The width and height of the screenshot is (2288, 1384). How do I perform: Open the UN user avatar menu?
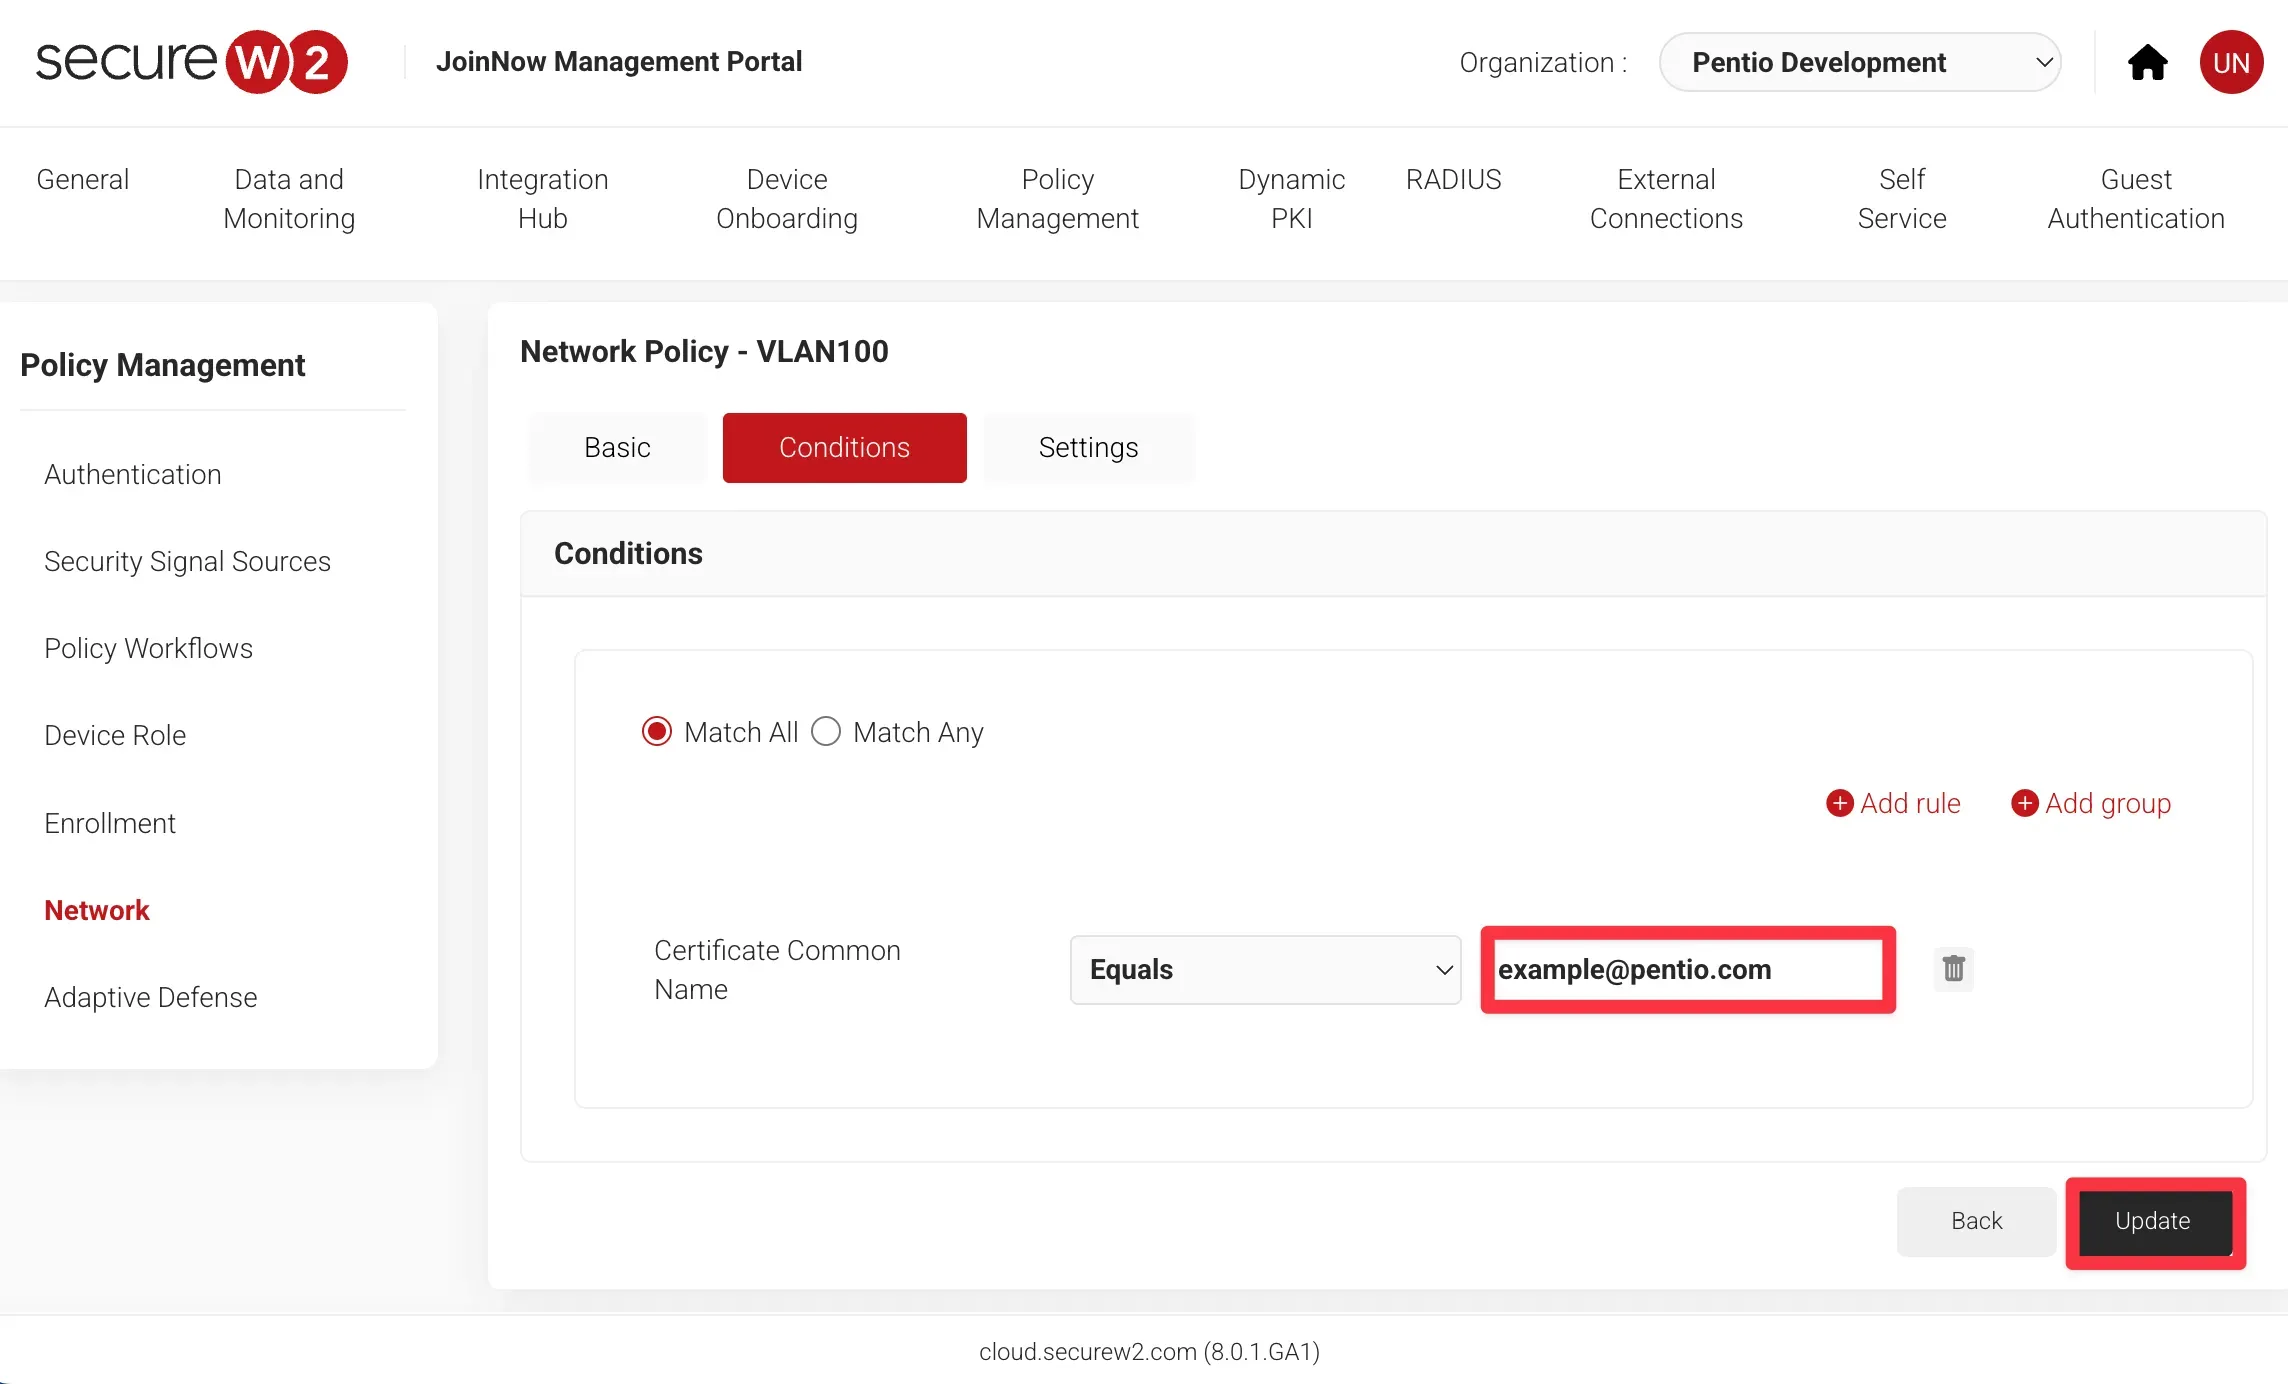(2231, 62)
